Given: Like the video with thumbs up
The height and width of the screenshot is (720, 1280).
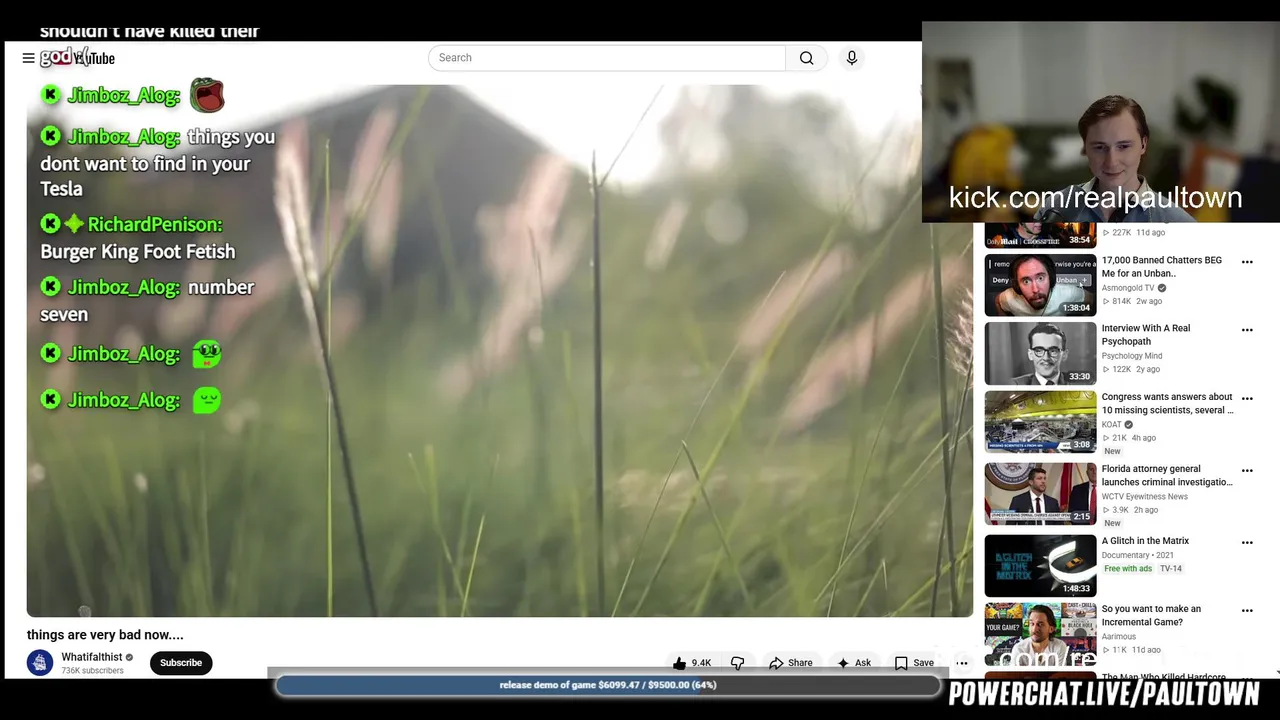Looking at the screenshot, I should click(680, 663).
